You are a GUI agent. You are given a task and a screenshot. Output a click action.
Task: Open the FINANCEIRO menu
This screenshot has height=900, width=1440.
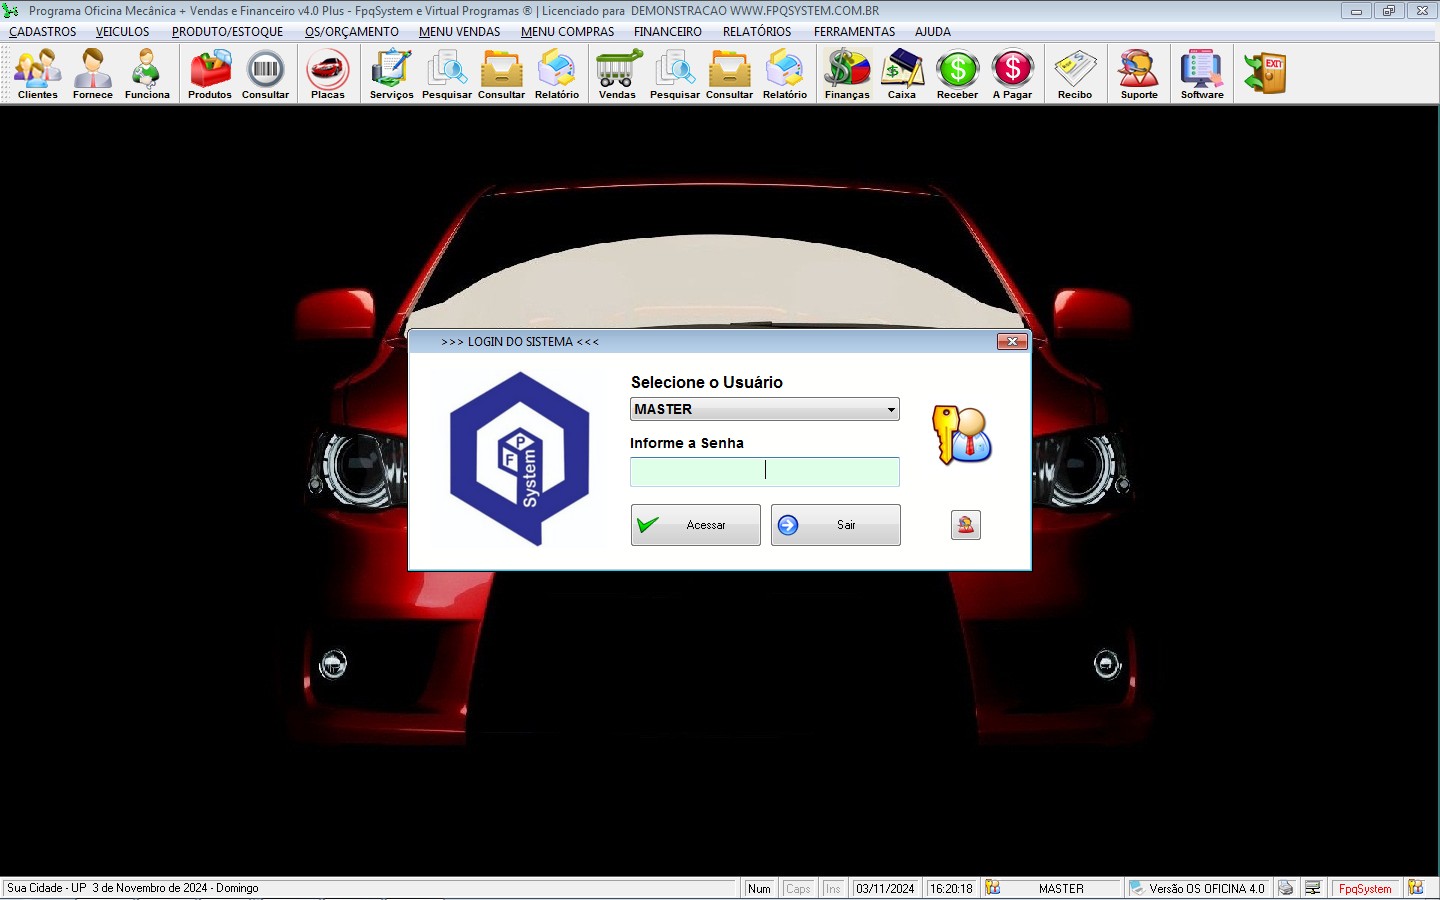(667, 32)
